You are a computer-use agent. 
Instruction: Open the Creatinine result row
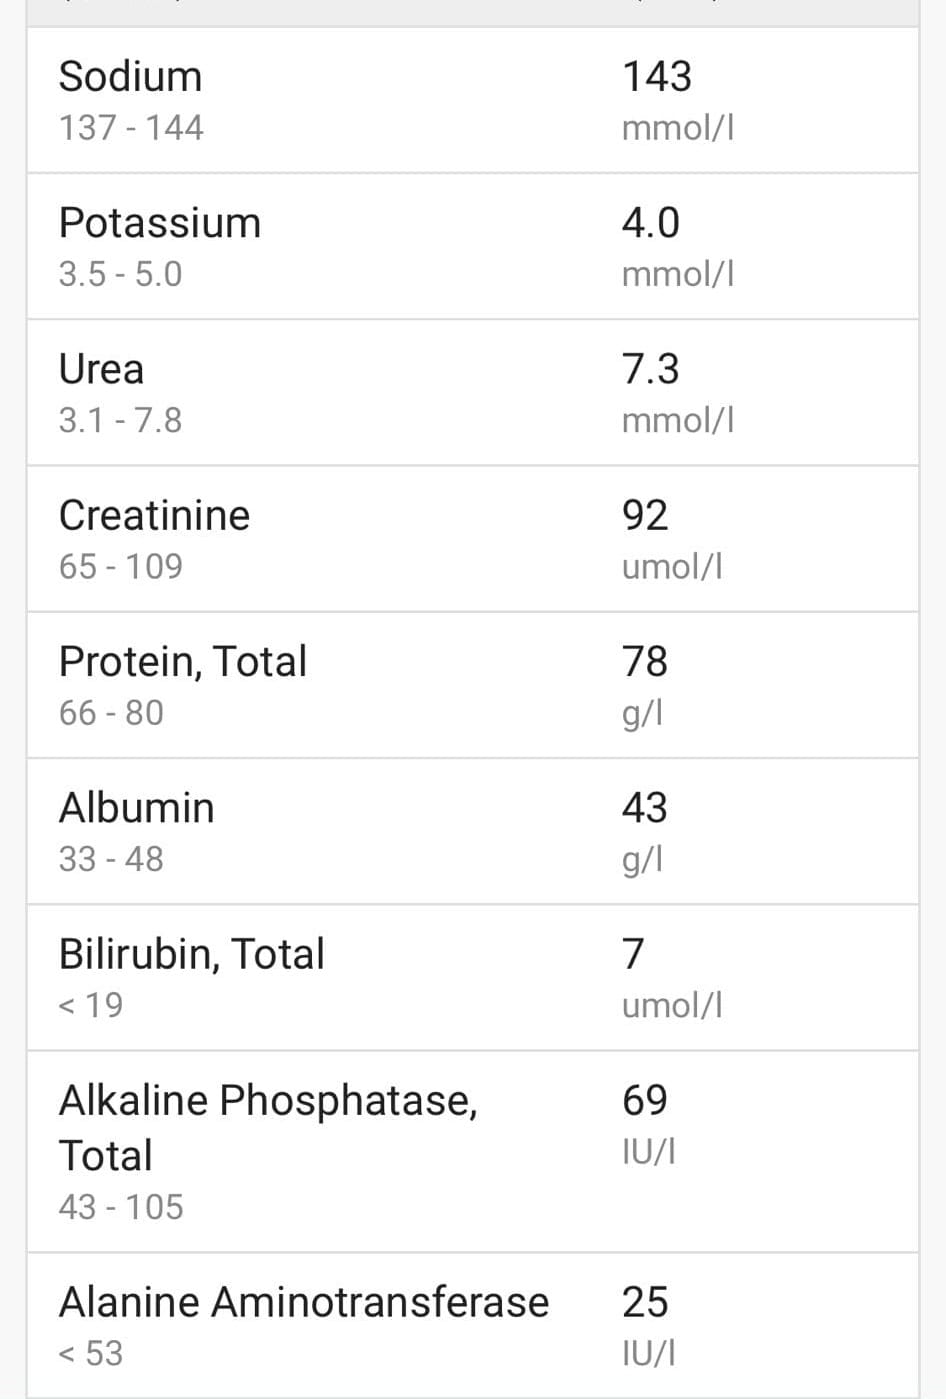tap(472, 539)
